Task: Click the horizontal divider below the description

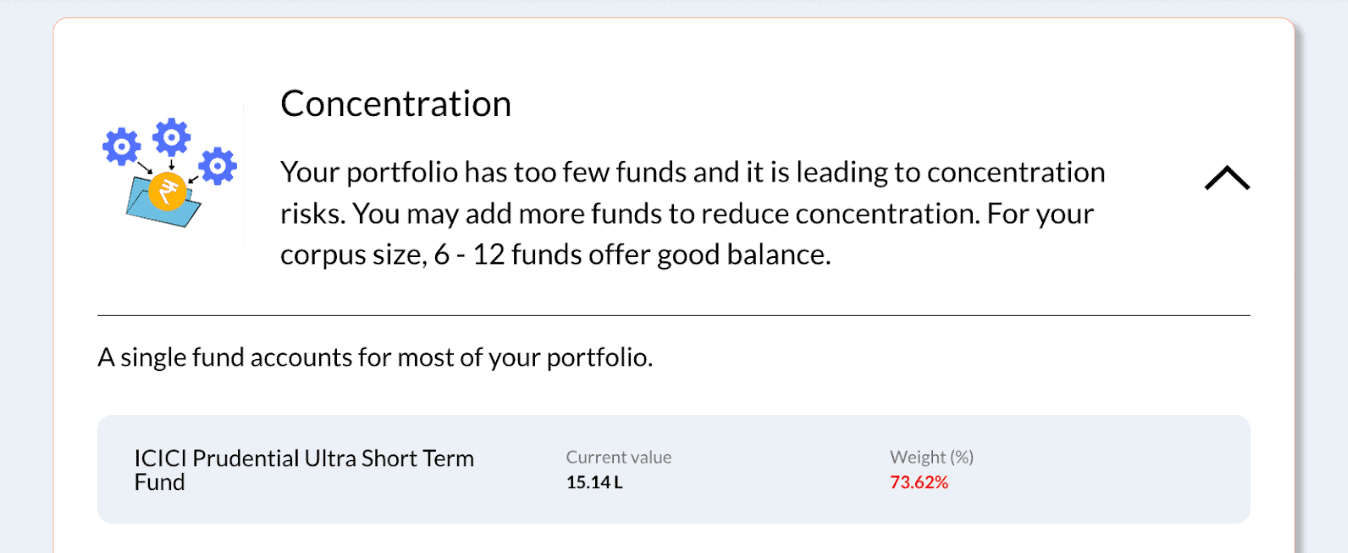Action: tap(674, 315)
